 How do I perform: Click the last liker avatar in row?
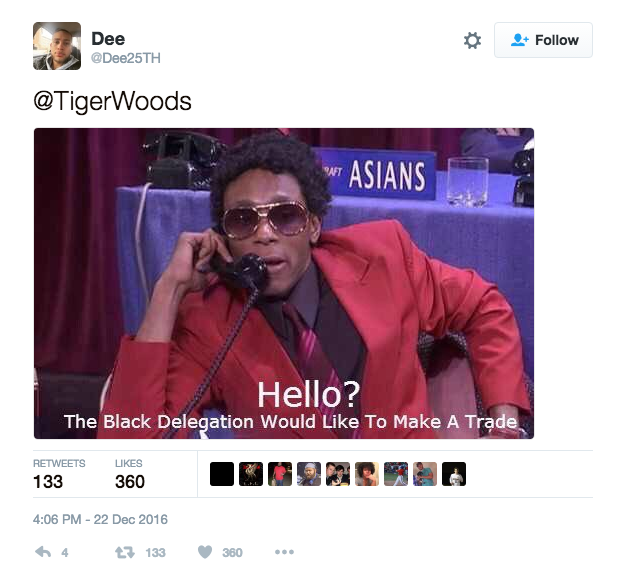(454, 474)
